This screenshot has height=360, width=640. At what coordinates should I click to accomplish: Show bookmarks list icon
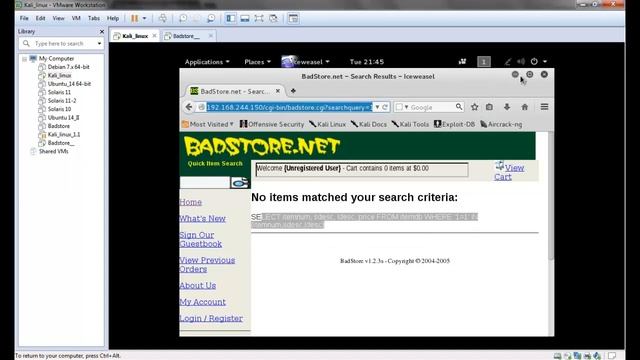(x=489, y=107)
